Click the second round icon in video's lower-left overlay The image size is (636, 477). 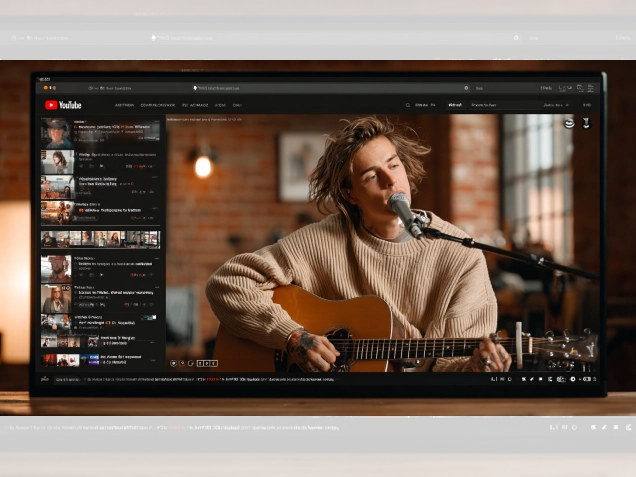point(182,363)
